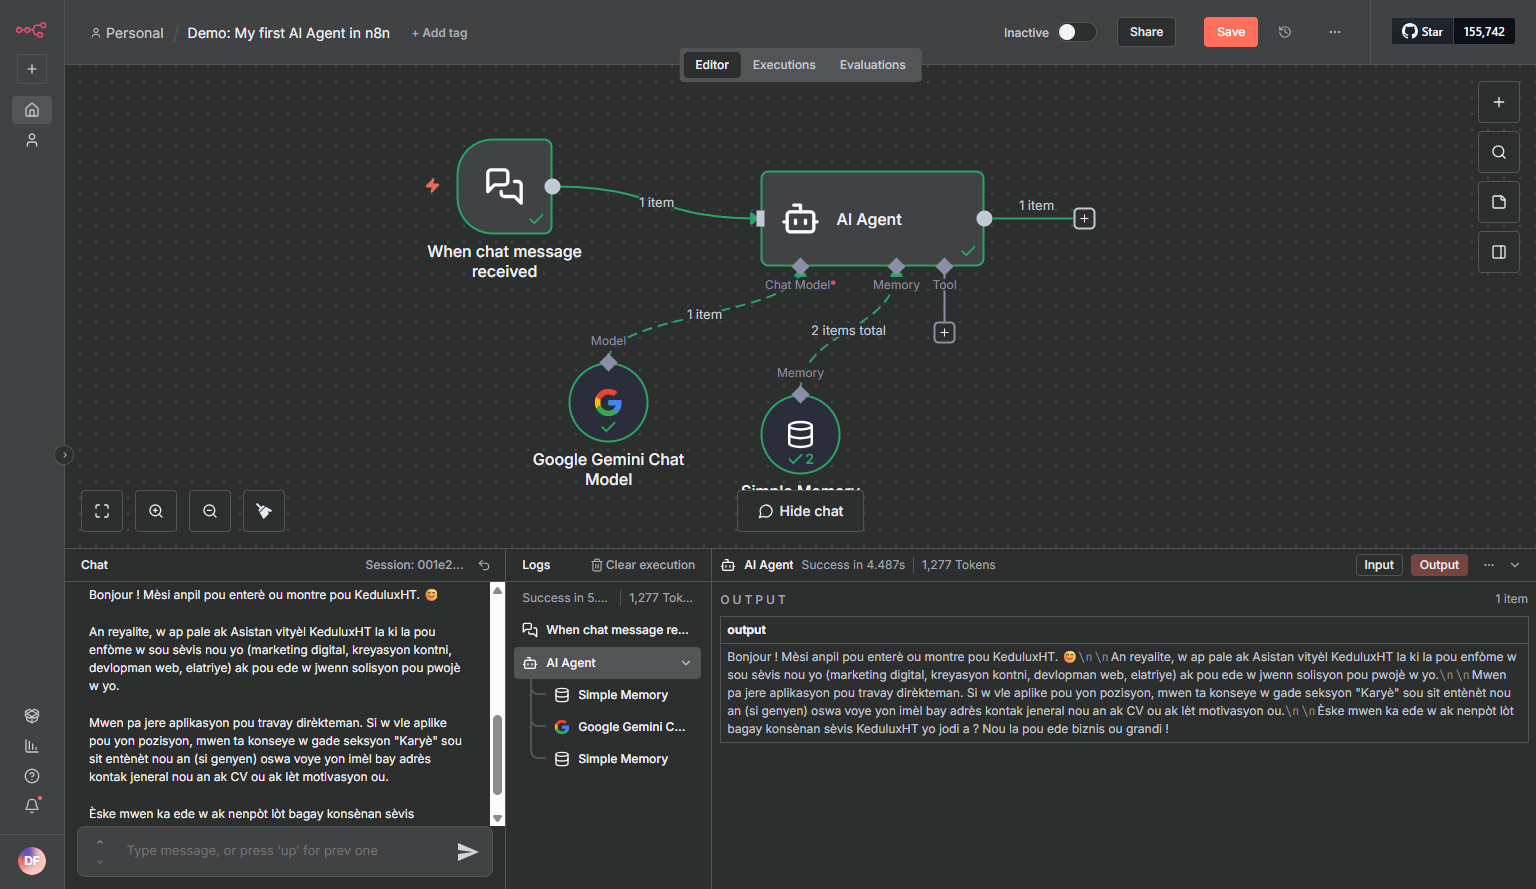Open workflow history icon

click(x=1285, y=32)
